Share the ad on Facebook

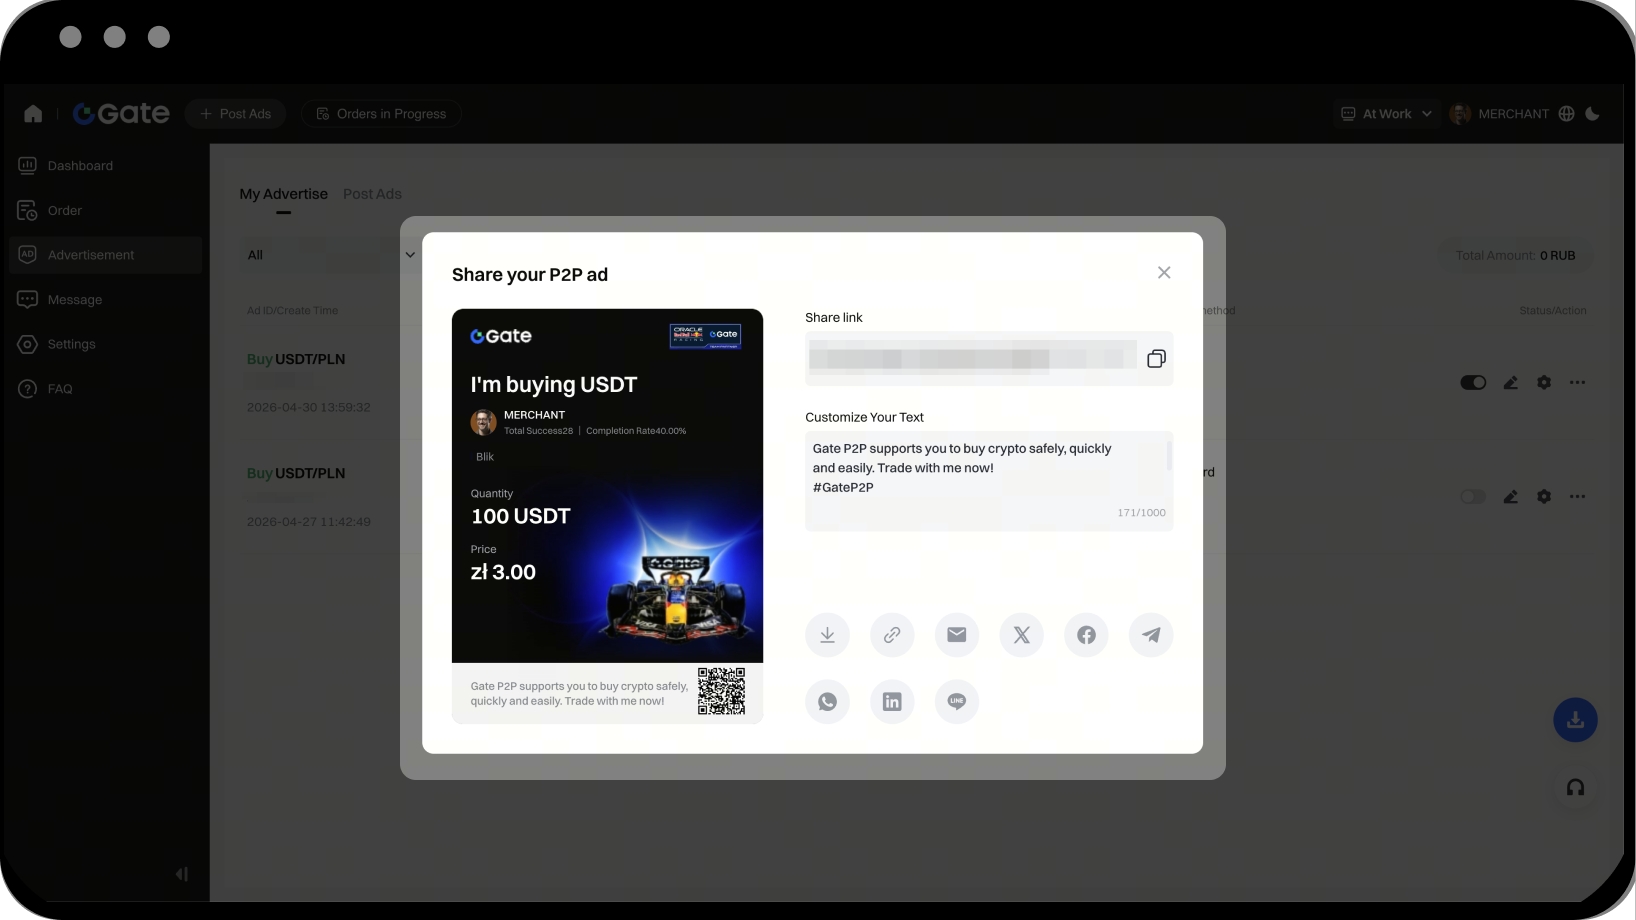click(x=1086, y=635)
